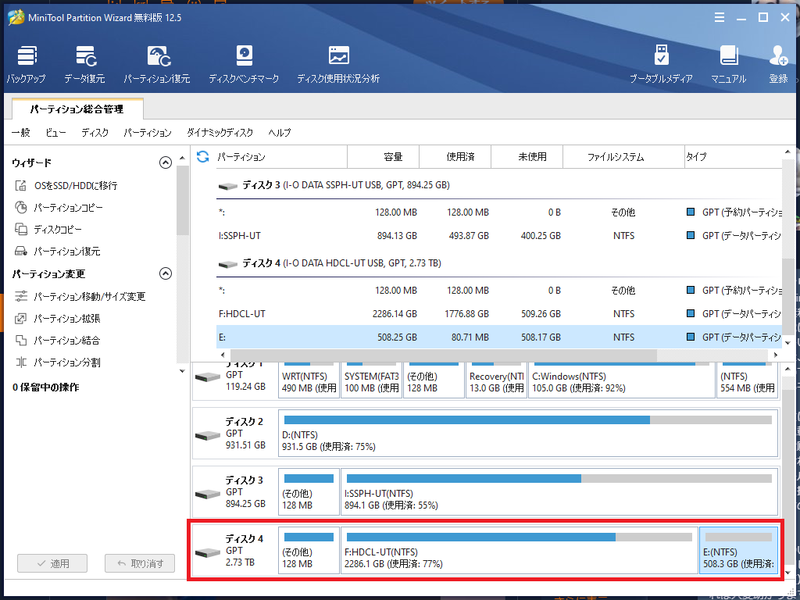This screenshot has width=800, height=600.
Task: Select the E: partition row
Action: pos(499,337)
